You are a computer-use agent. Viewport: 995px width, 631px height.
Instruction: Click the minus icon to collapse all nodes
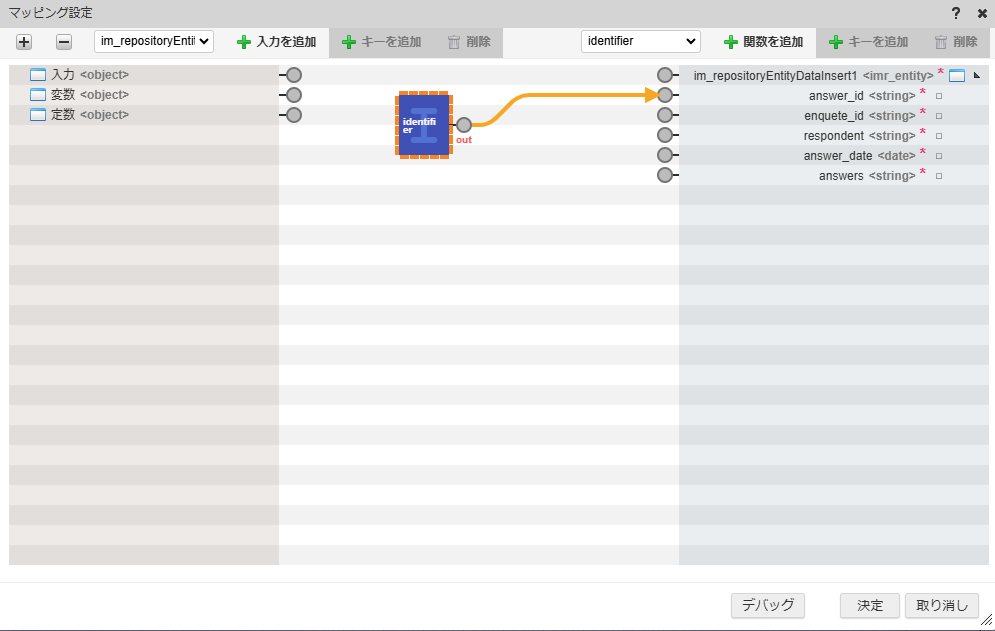62,41
